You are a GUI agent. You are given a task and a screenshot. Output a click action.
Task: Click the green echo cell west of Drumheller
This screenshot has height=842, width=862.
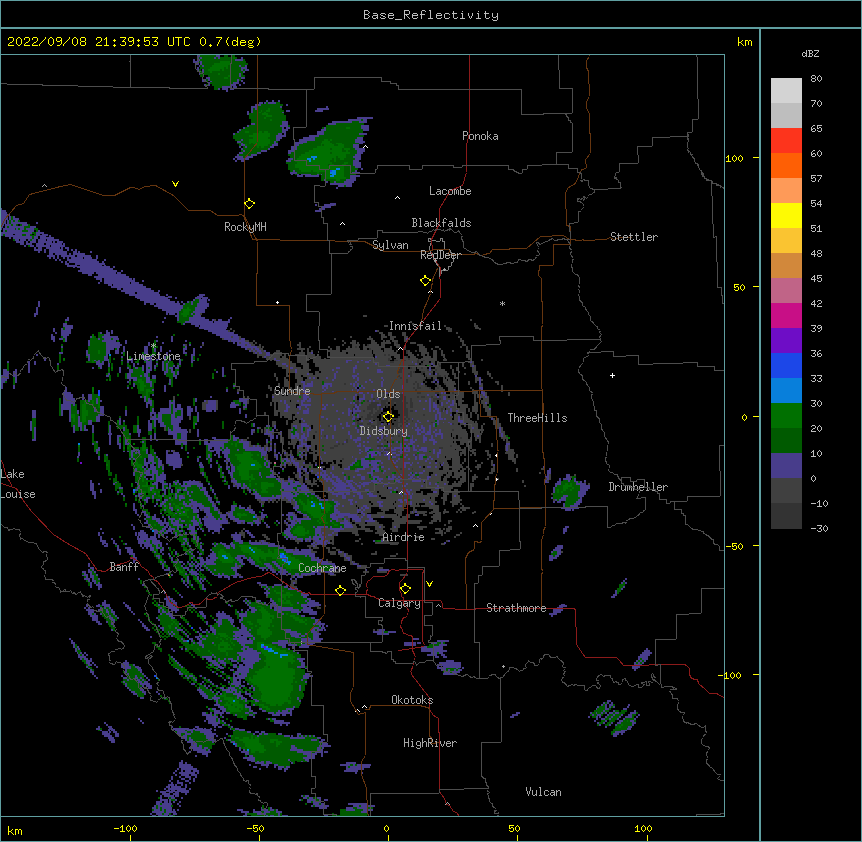tap(570, 490)
